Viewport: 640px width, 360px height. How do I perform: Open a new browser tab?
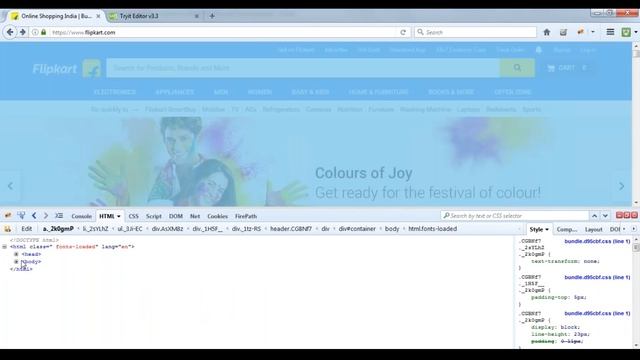pos(212,16)
